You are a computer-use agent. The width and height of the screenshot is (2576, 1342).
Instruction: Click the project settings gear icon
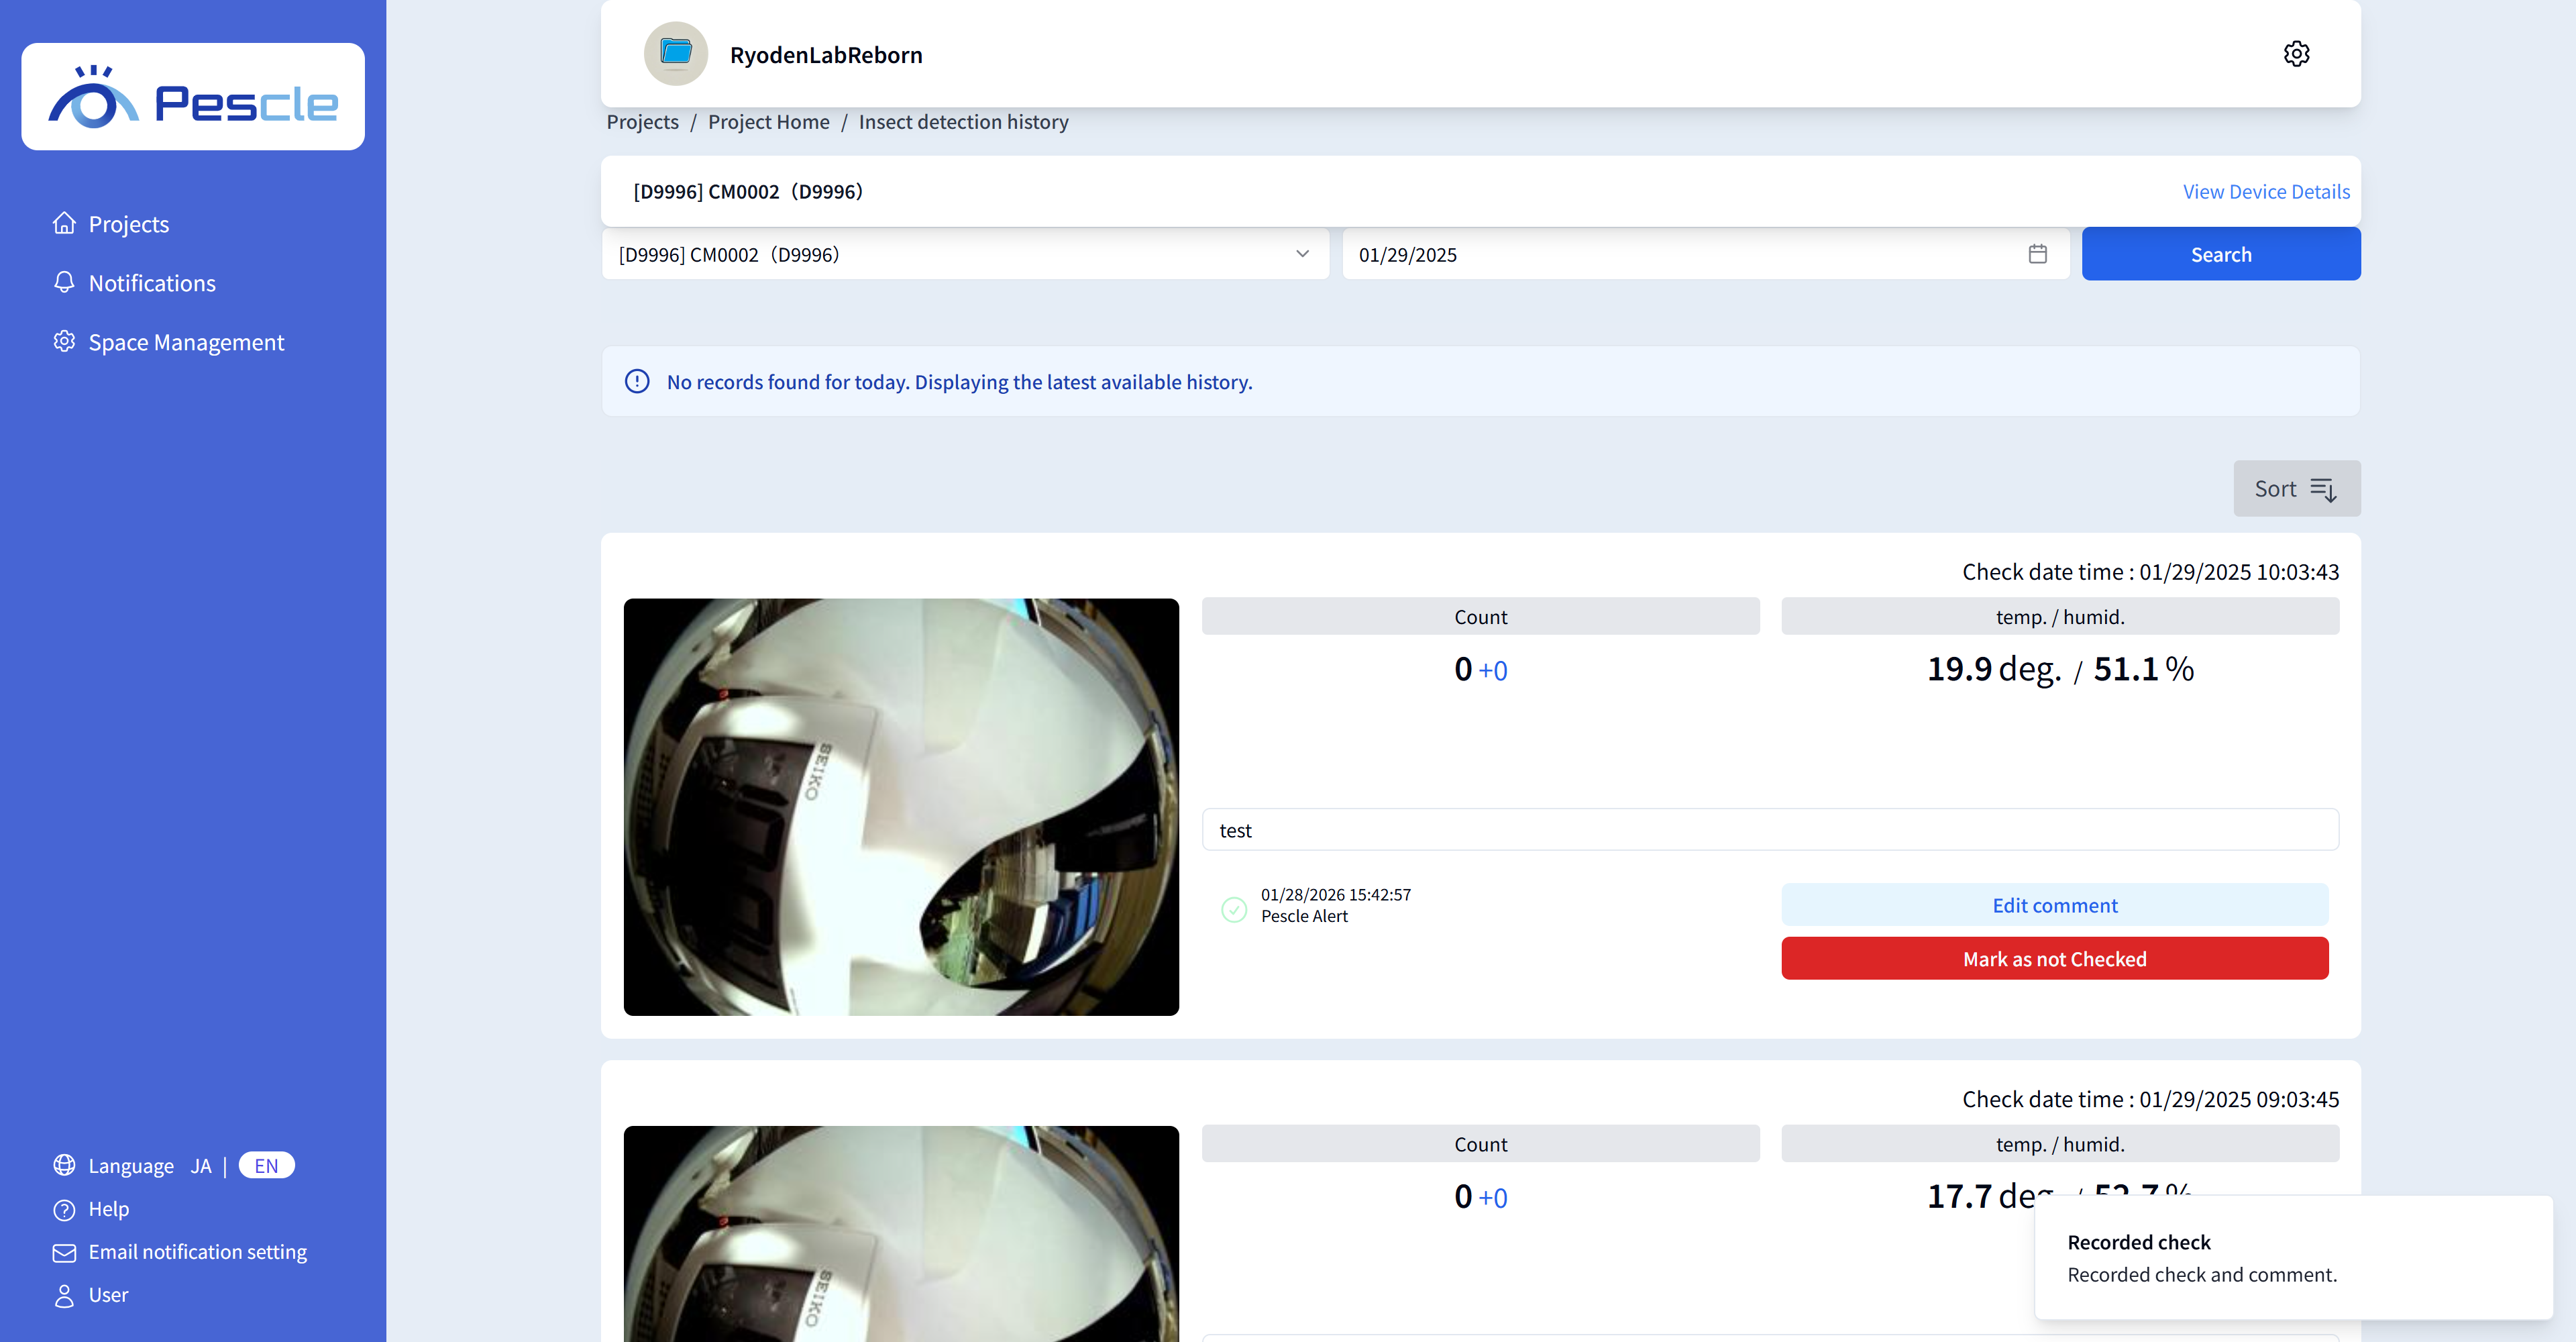click(2296, 54)
